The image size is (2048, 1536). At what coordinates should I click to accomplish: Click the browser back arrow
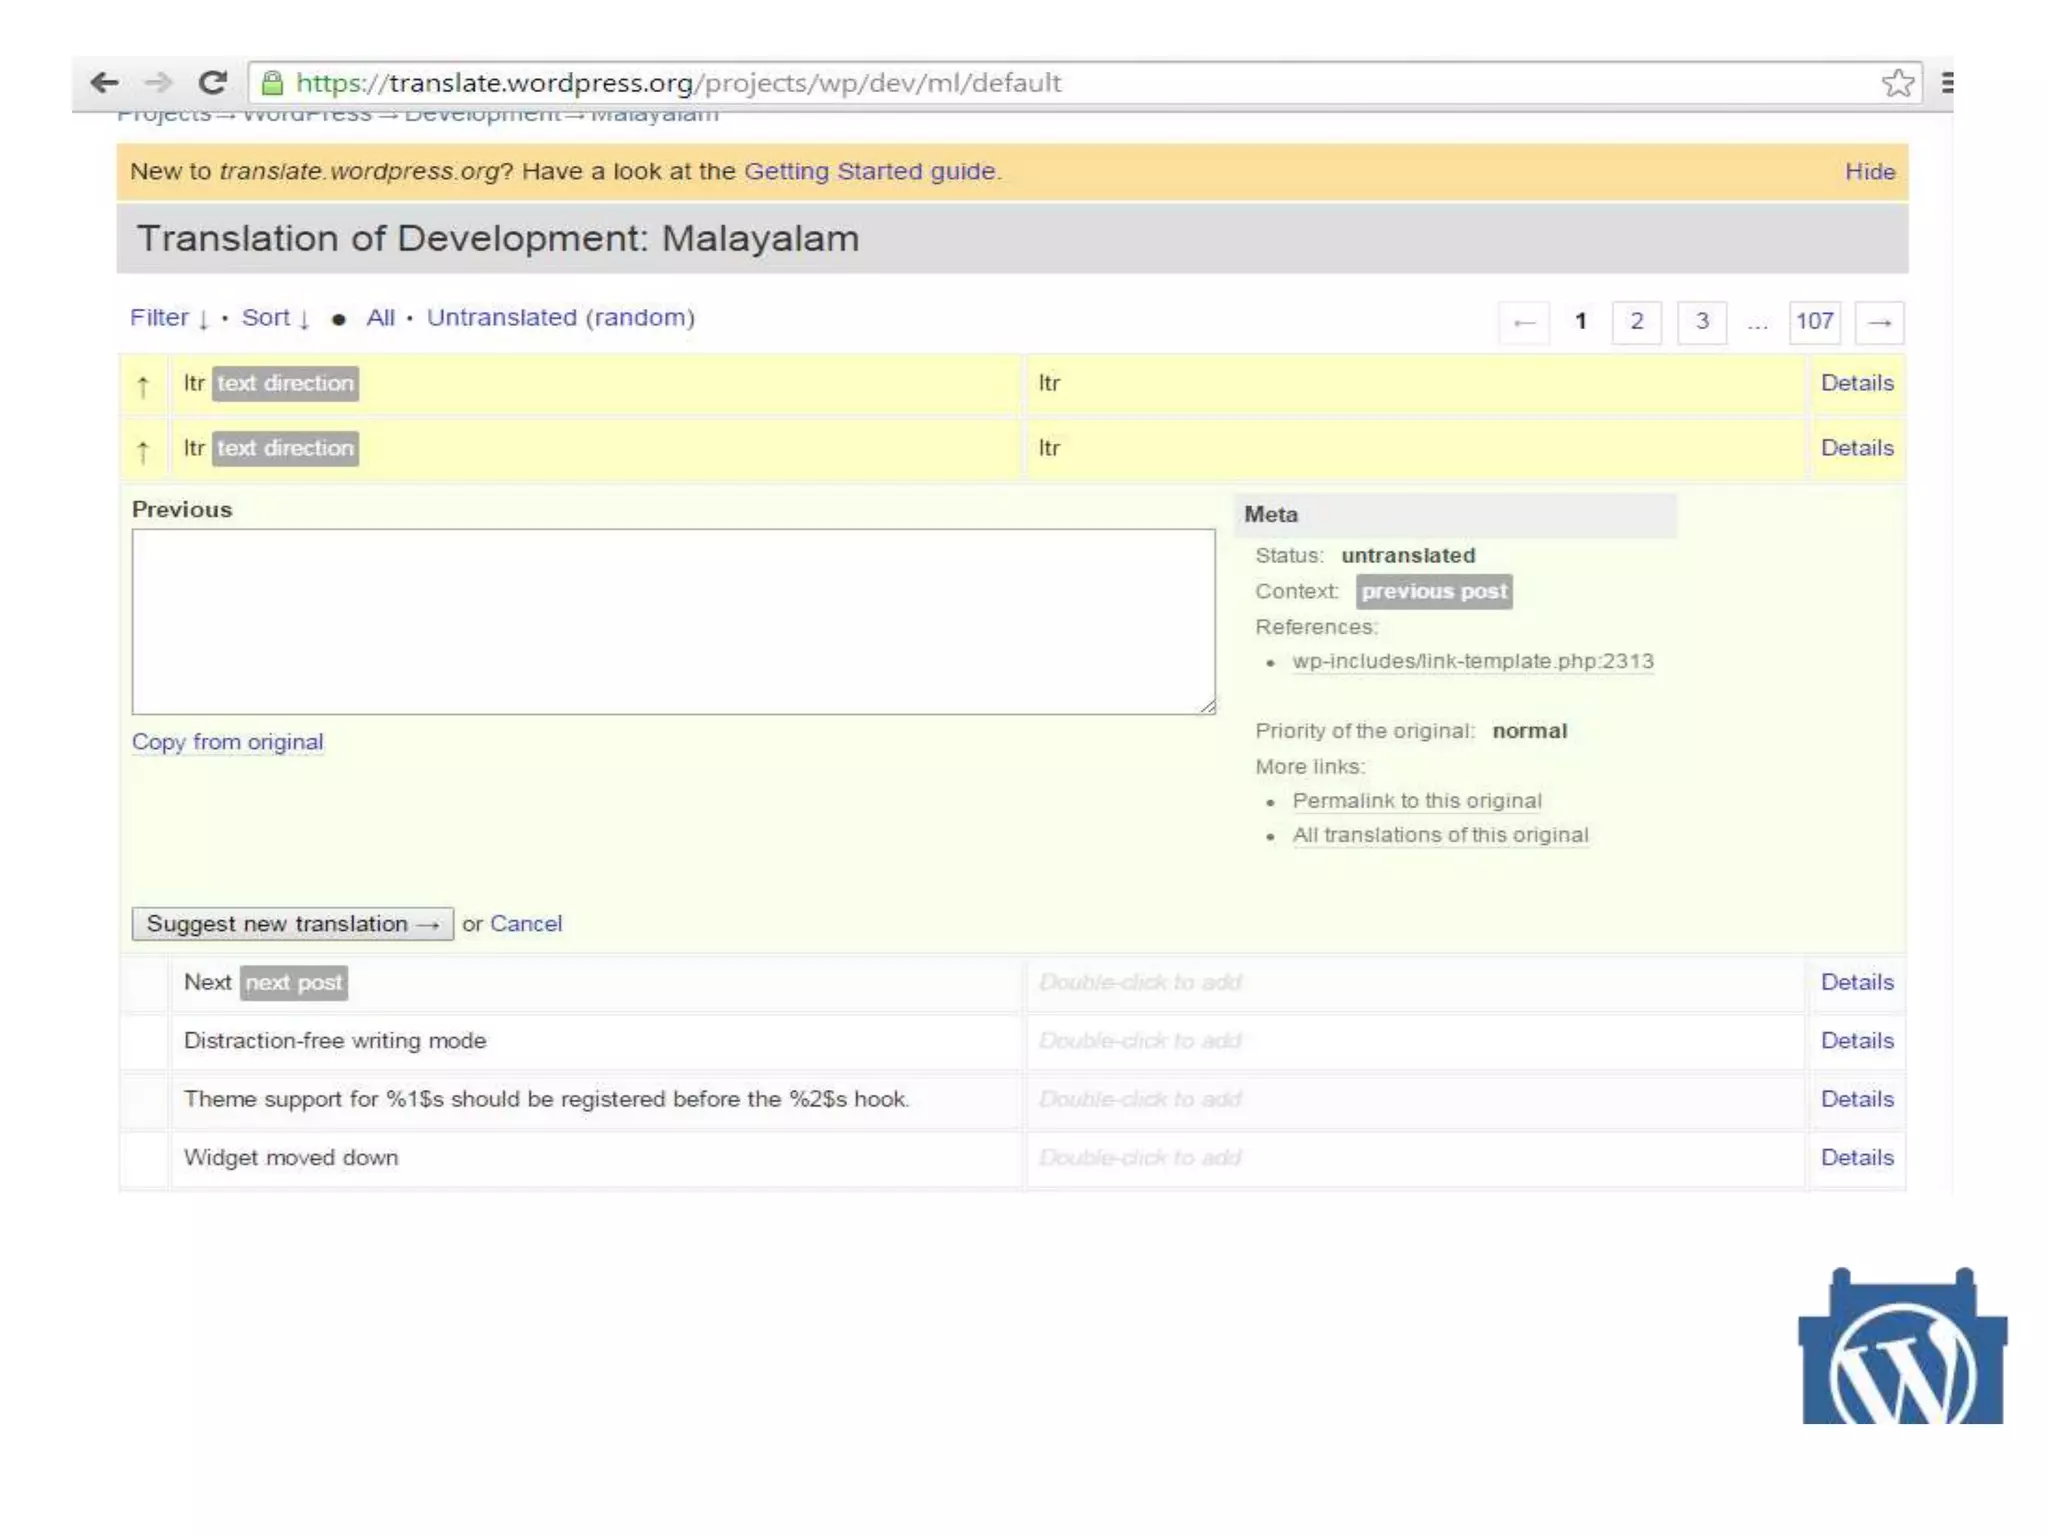[x=104, y=82]
